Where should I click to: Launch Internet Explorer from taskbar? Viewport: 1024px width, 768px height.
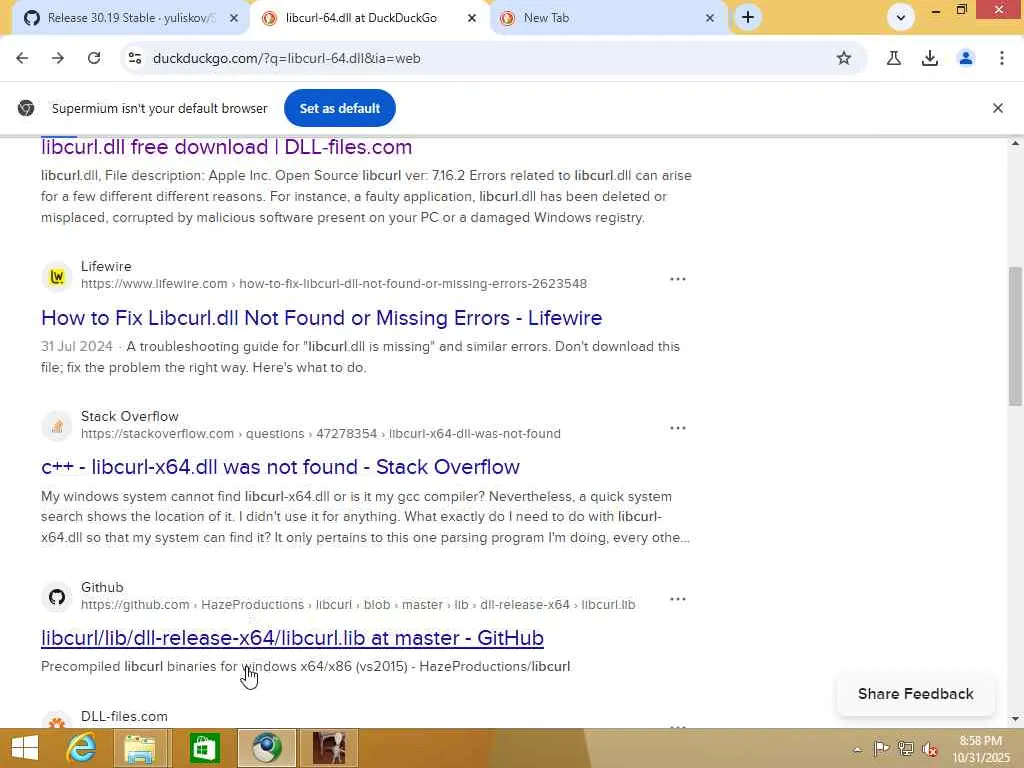pos(81,748)
